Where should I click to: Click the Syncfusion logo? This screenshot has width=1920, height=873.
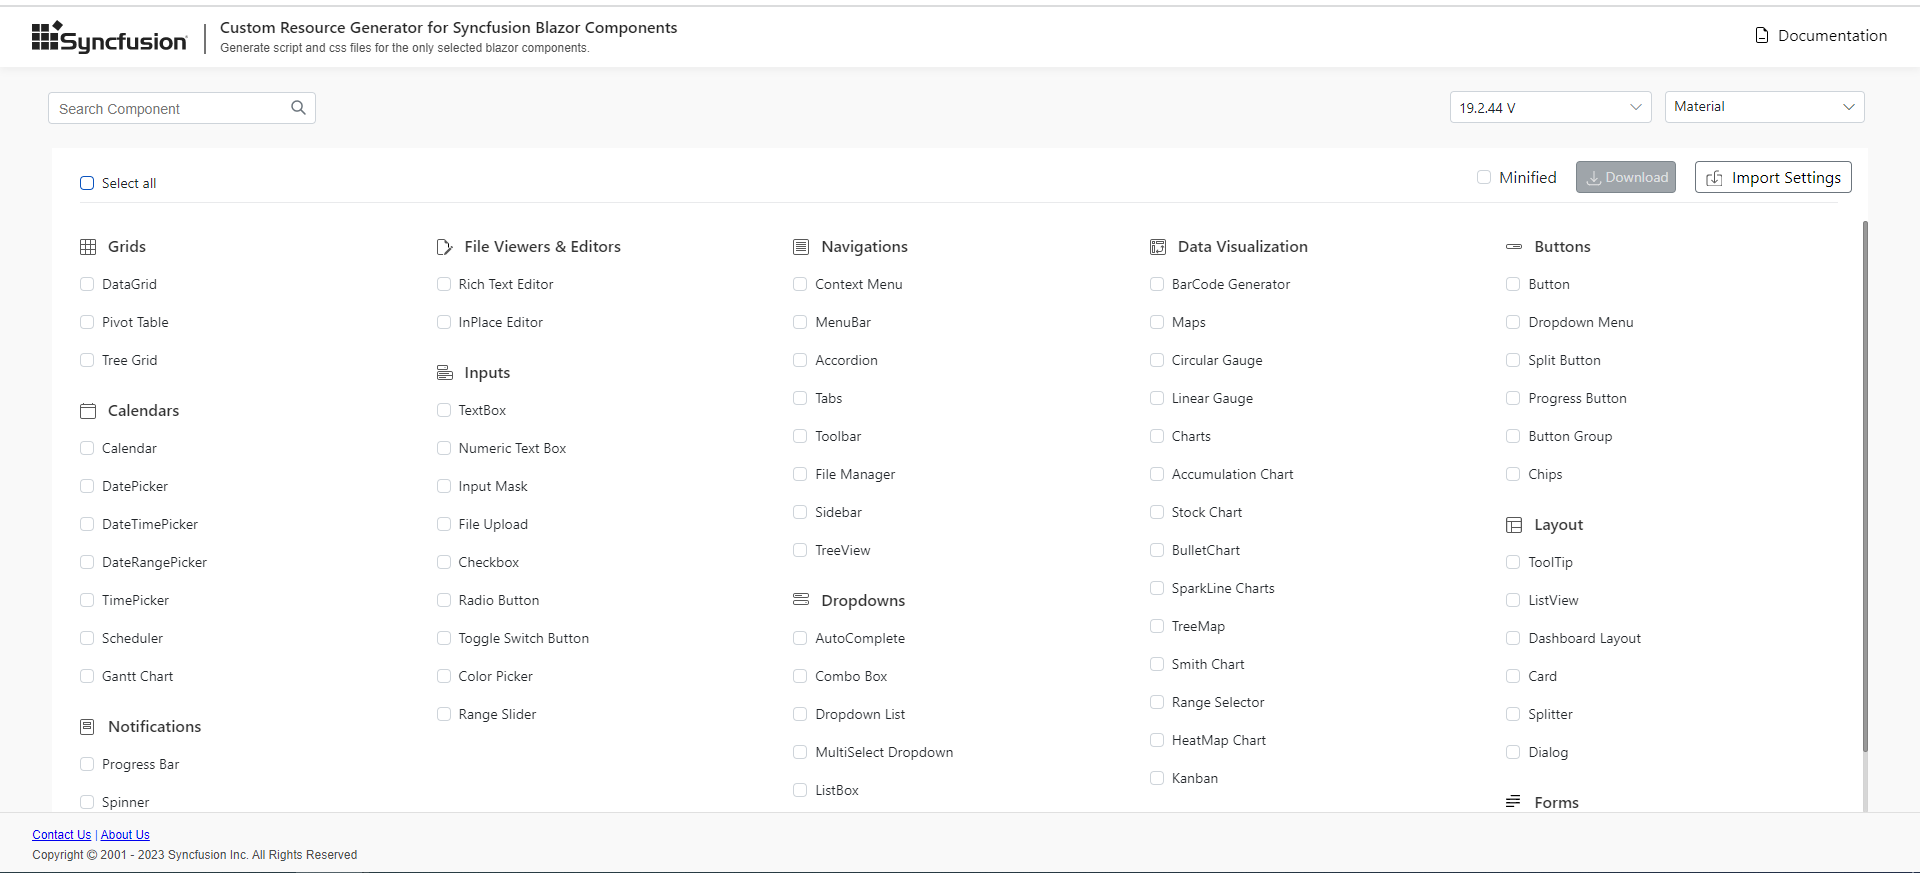click(109, 38)
